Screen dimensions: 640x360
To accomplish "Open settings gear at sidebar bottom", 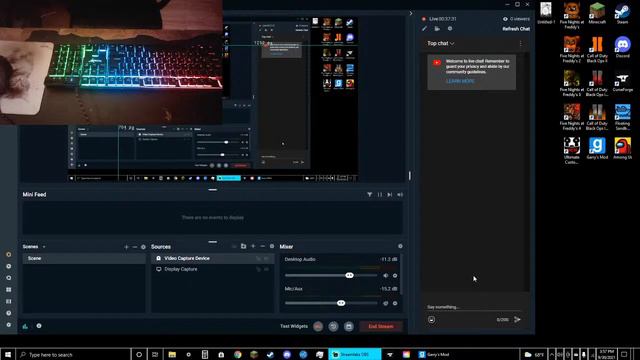I will point(9,325).
